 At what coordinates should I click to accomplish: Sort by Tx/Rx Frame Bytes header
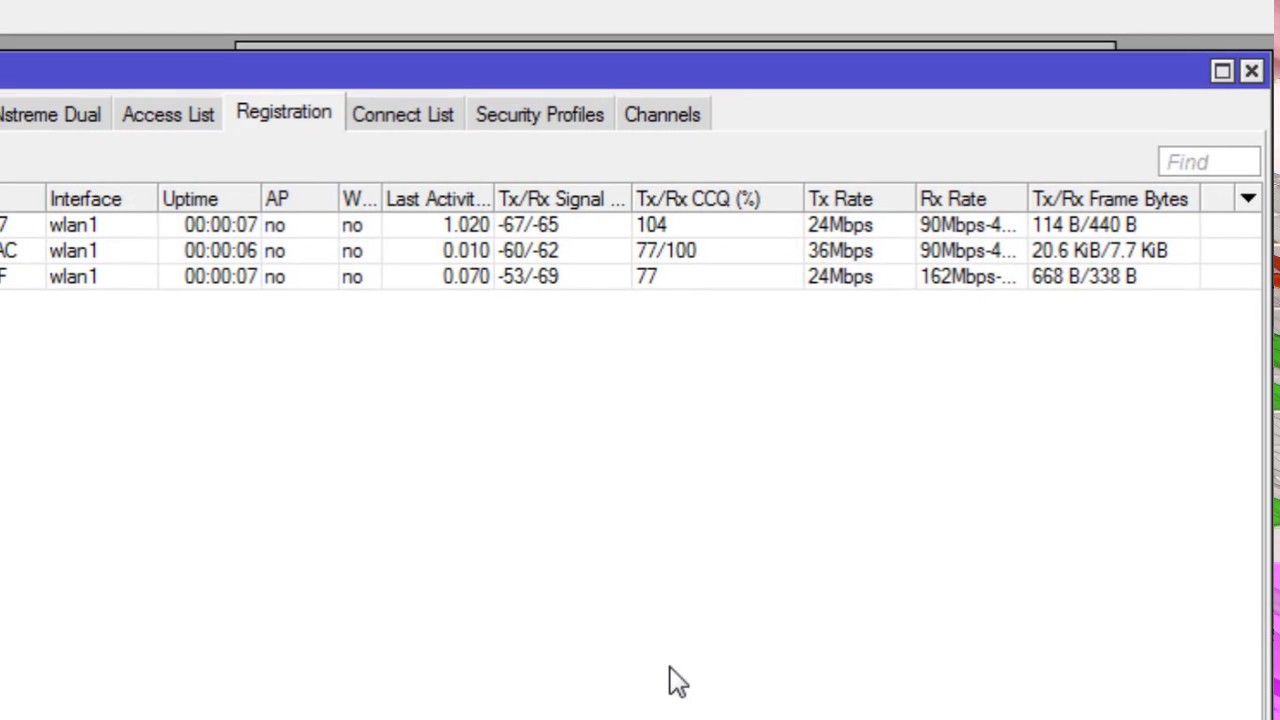1114,199
